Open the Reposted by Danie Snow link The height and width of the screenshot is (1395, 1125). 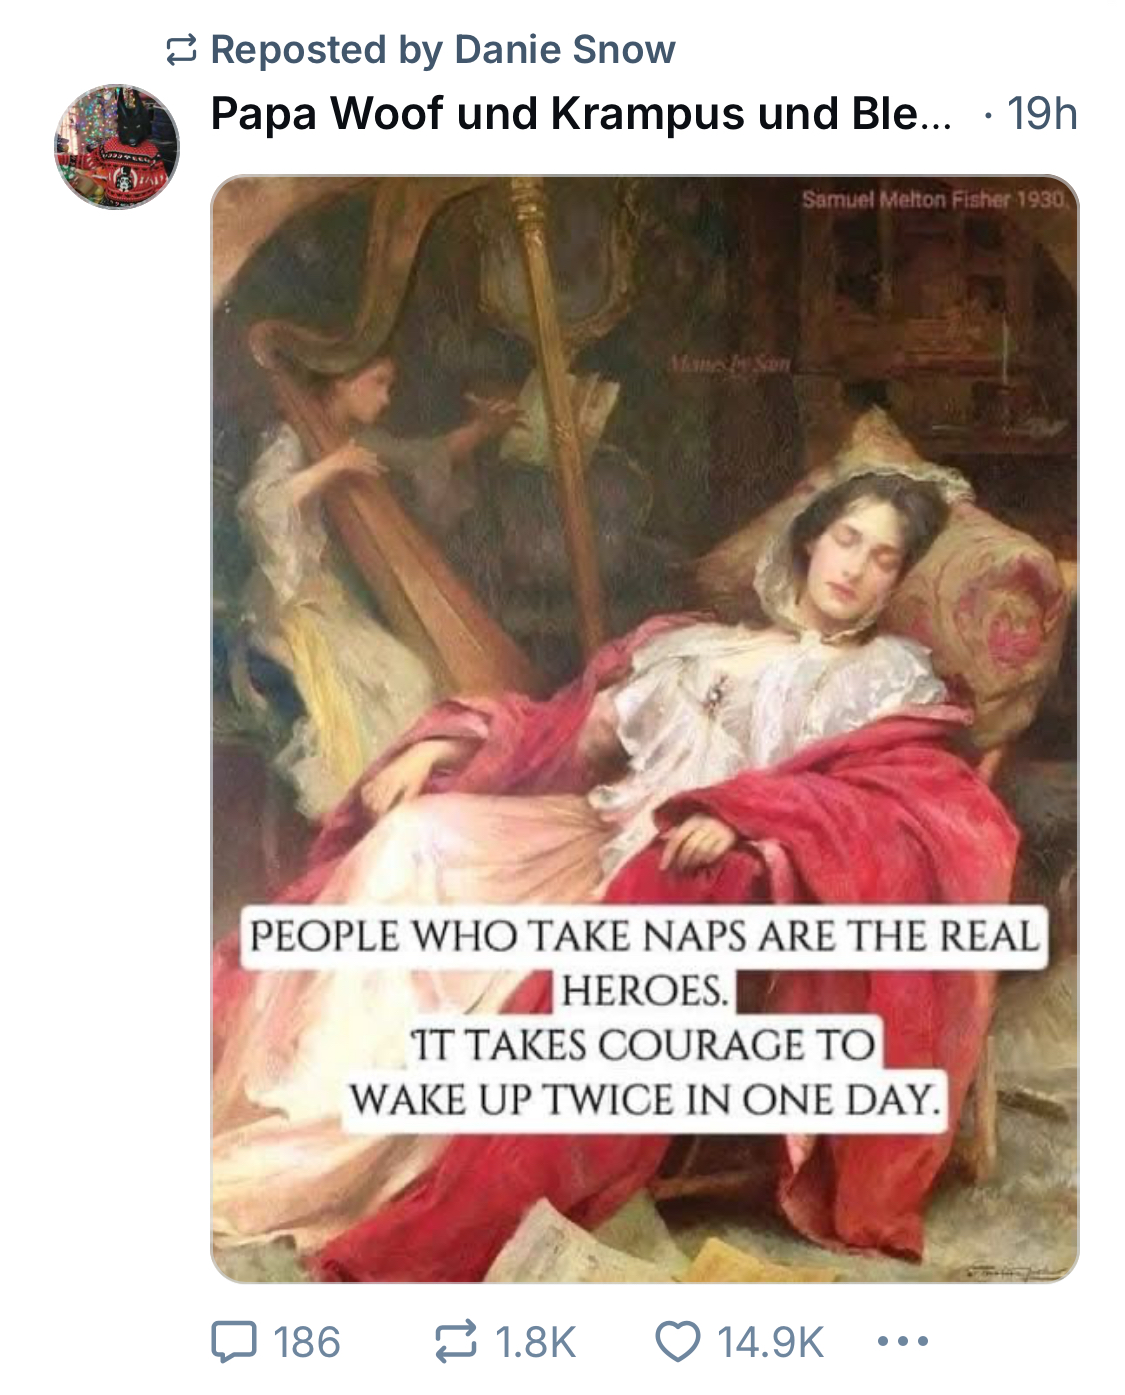click(x=443, y=50)
